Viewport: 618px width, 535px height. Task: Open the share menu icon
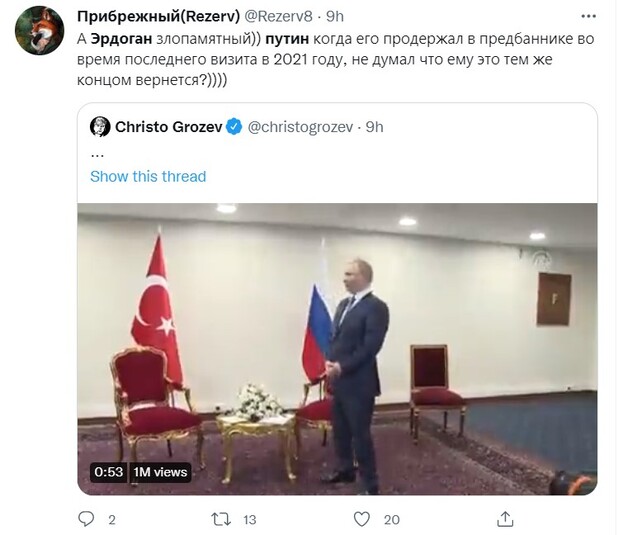point(506,518)
